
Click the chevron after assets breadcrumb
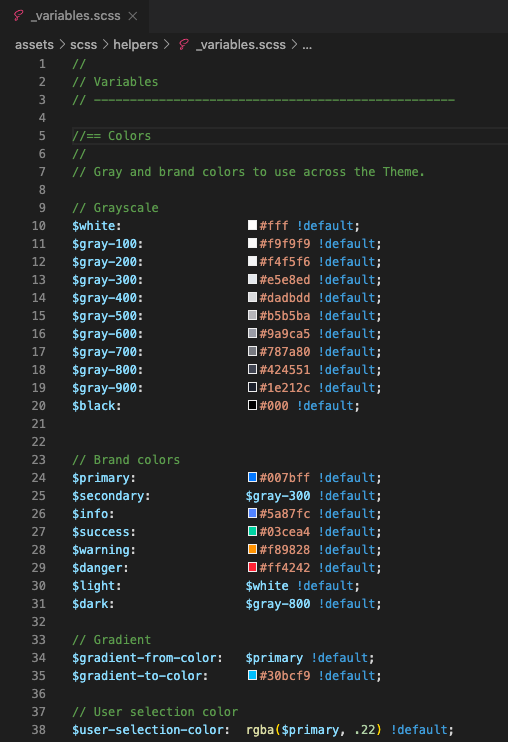coord(62,44)
